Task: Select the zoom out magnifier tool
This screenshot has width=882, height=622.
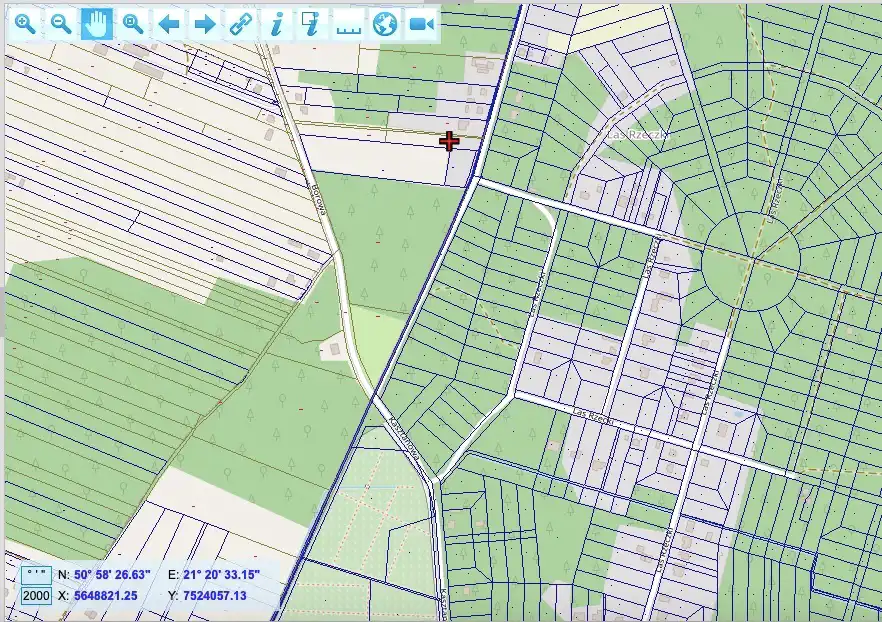Action: click(61, 24)
